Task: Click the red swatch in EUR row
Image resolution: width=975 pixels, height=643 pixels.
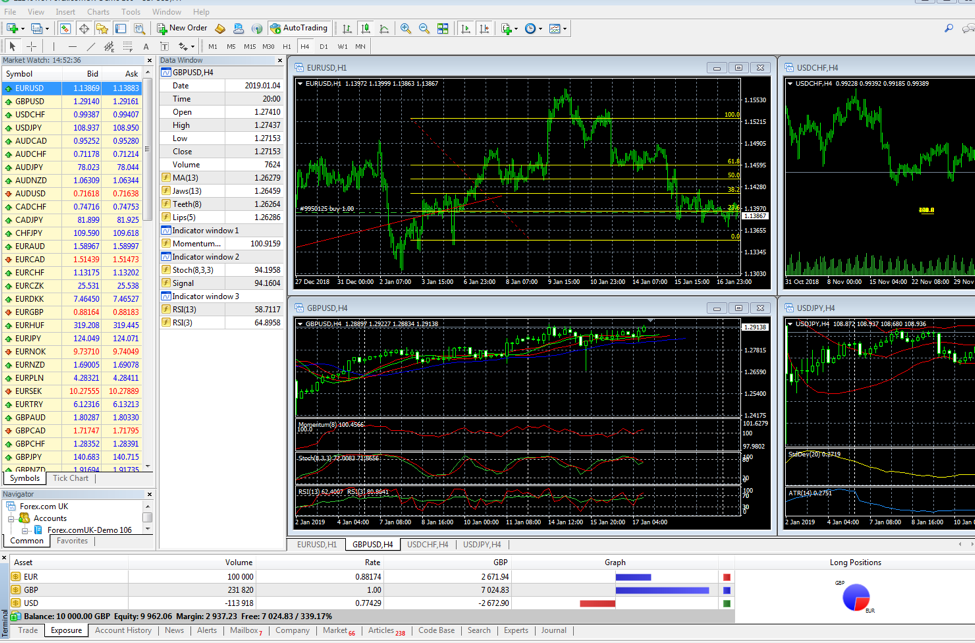Action: point(726,577)
